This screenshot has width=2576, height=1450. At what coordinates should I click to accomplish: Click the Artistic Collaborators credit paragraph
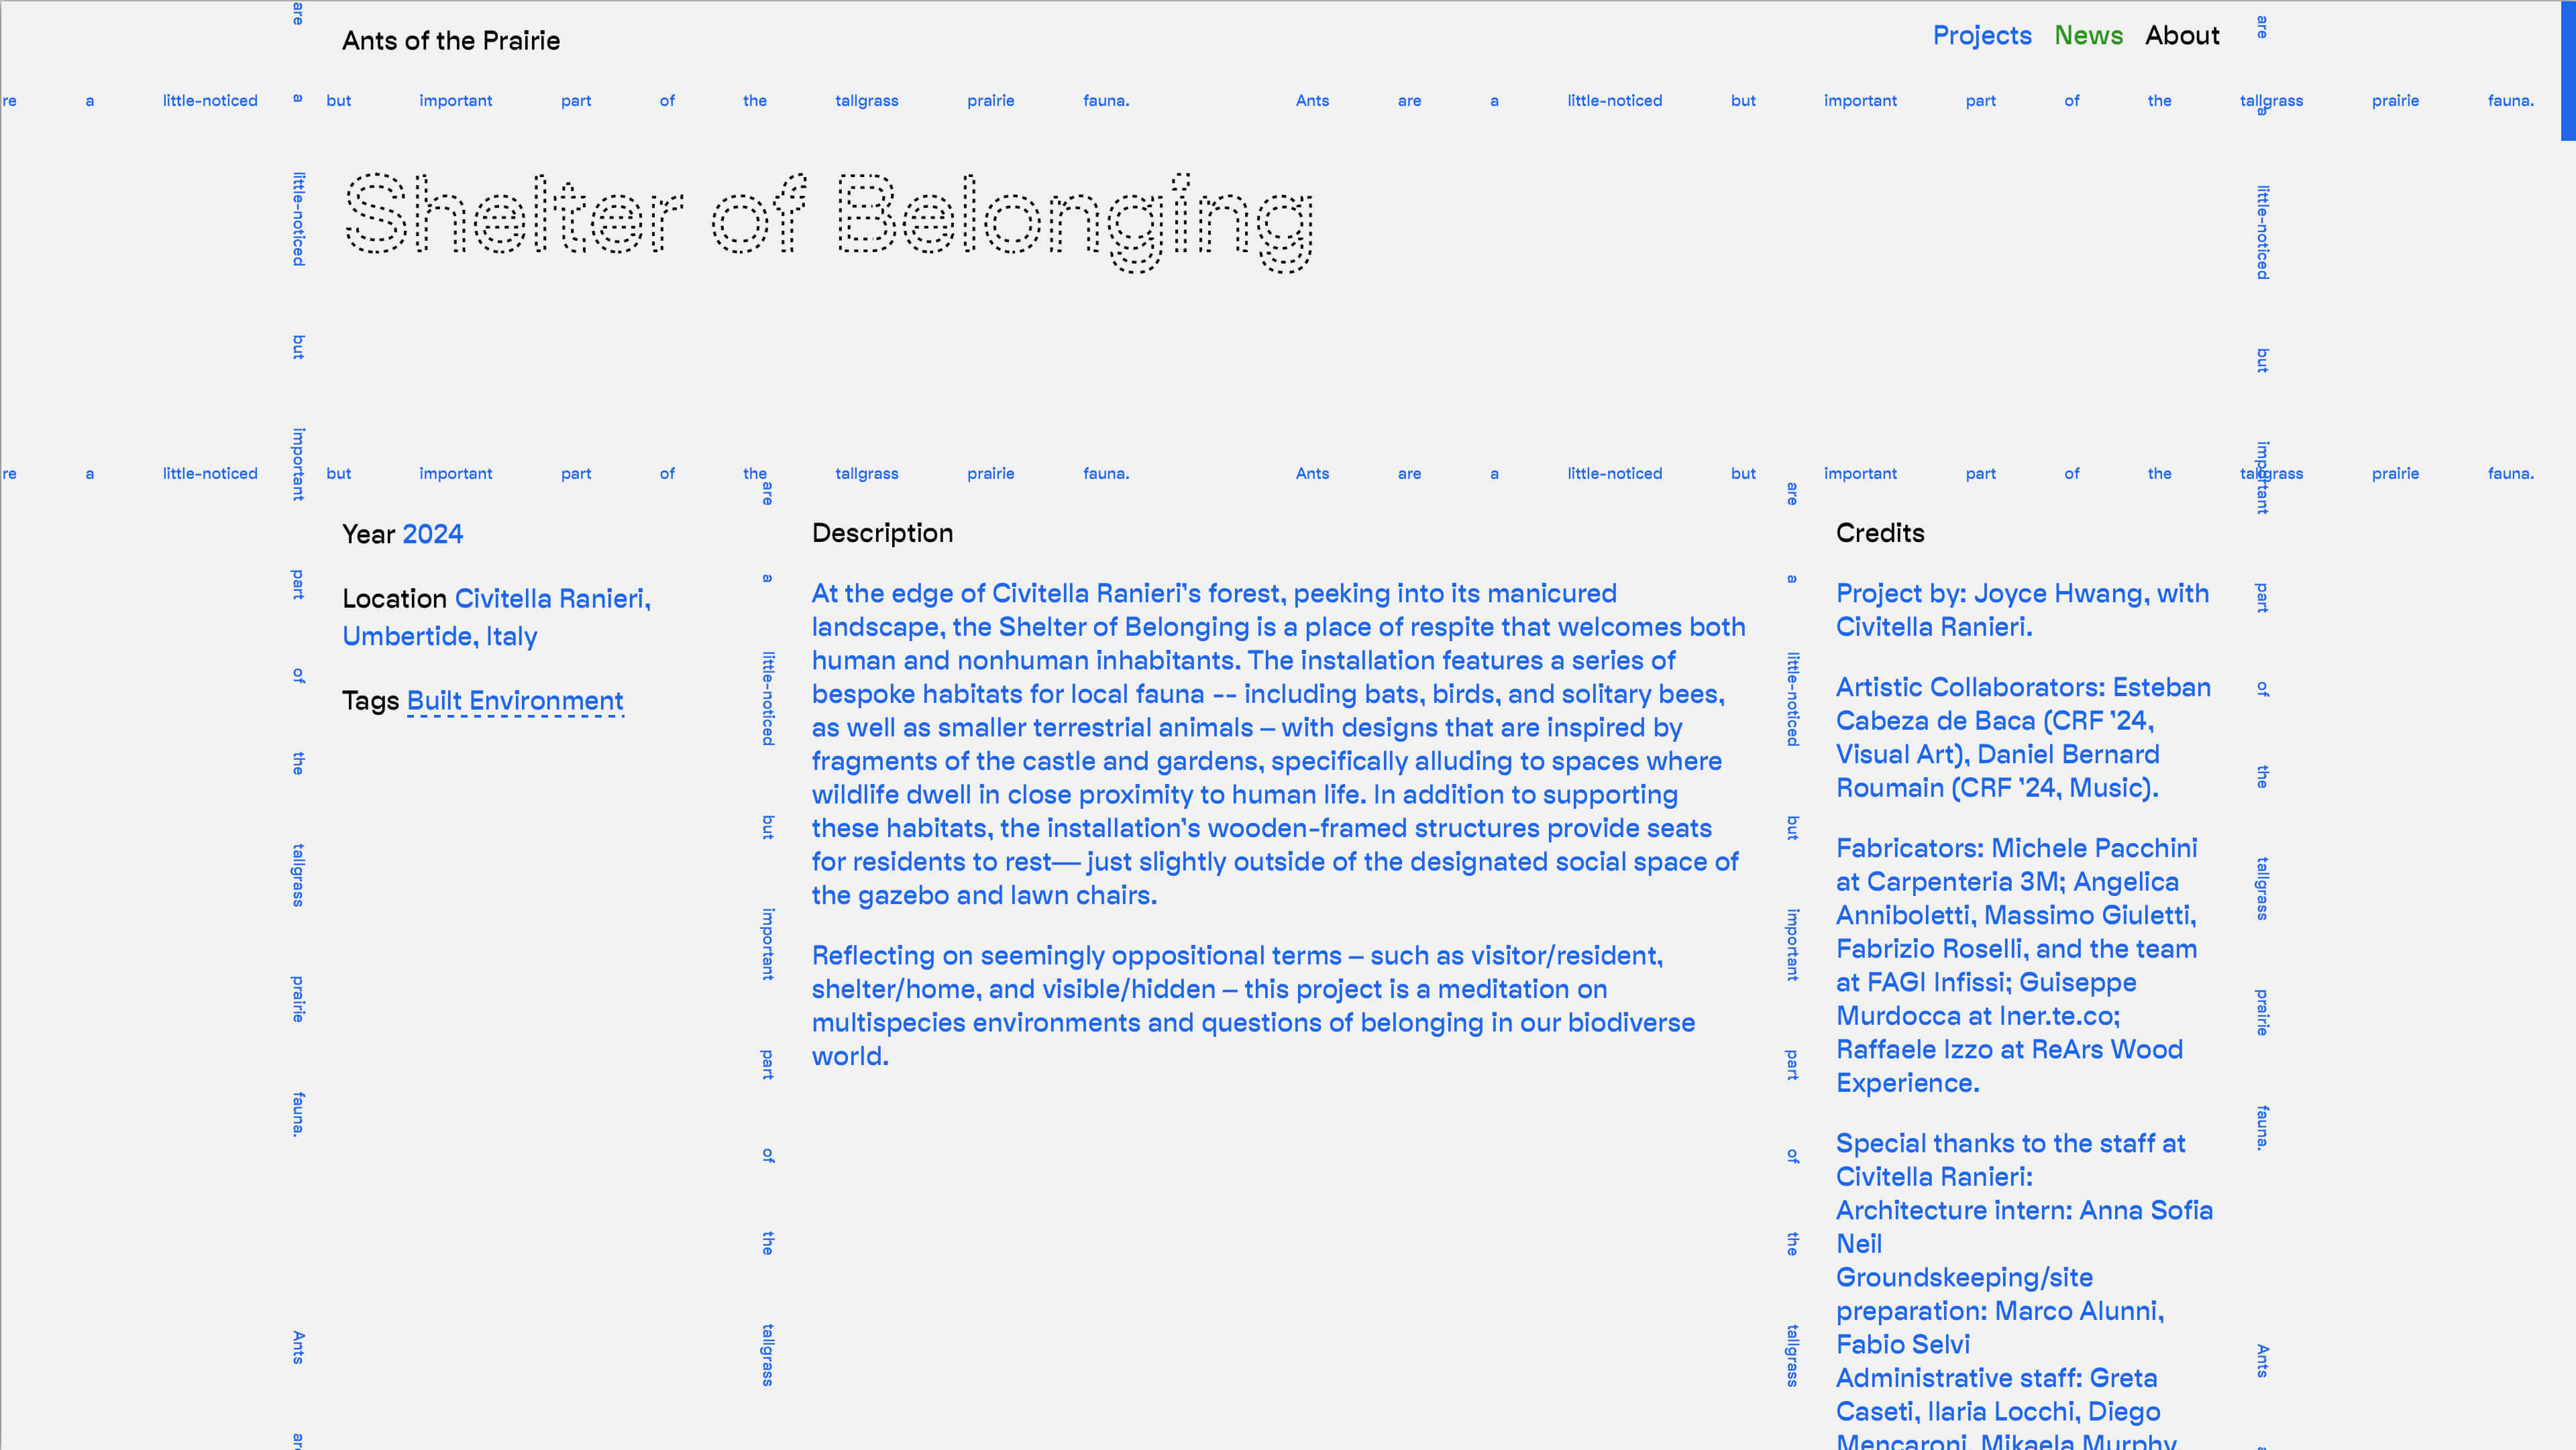2022,737
